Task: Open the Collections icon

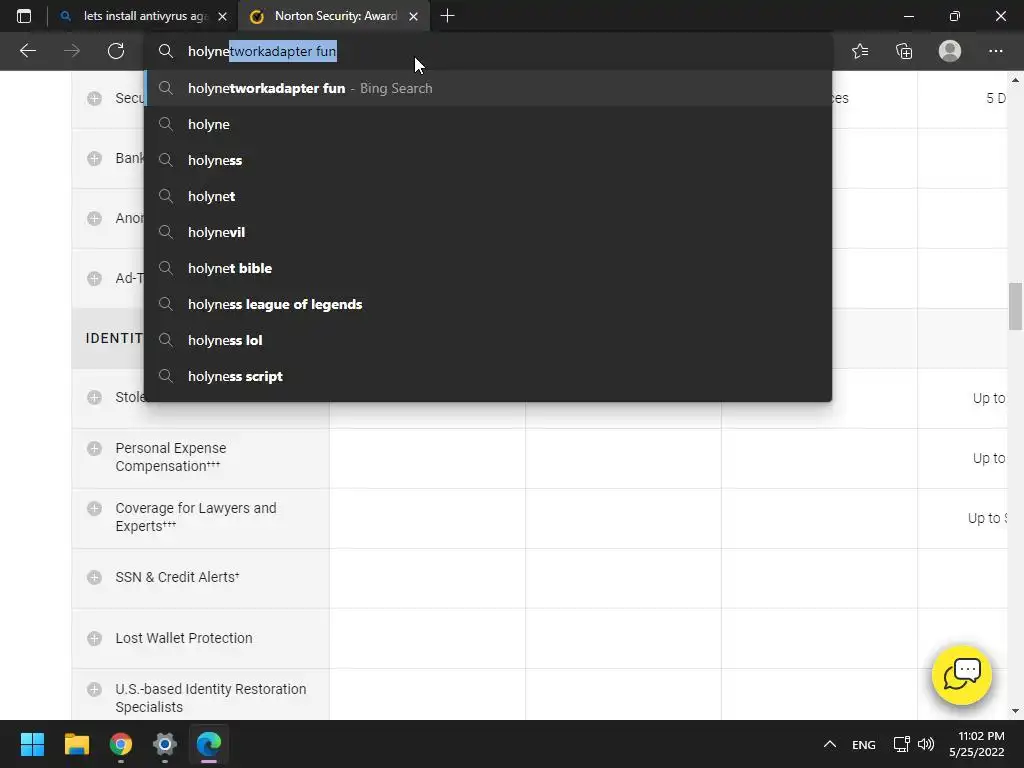Action: (904, 51)
